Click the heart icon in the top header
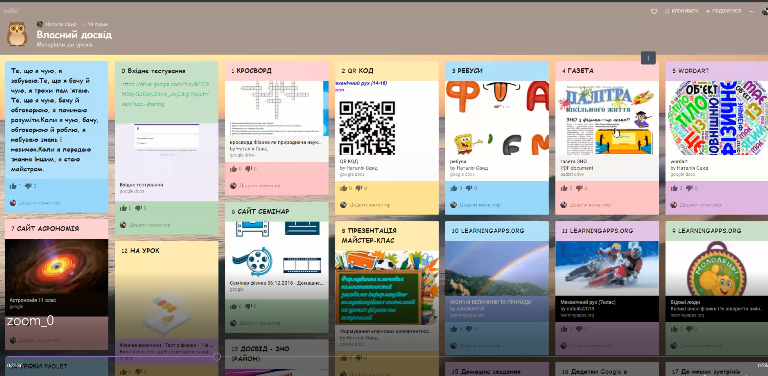 (653, 11)
